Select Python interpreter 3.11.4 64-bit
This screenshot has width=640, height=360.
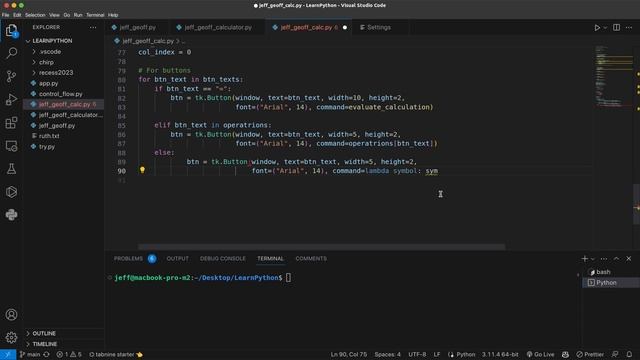coord(500,354)
